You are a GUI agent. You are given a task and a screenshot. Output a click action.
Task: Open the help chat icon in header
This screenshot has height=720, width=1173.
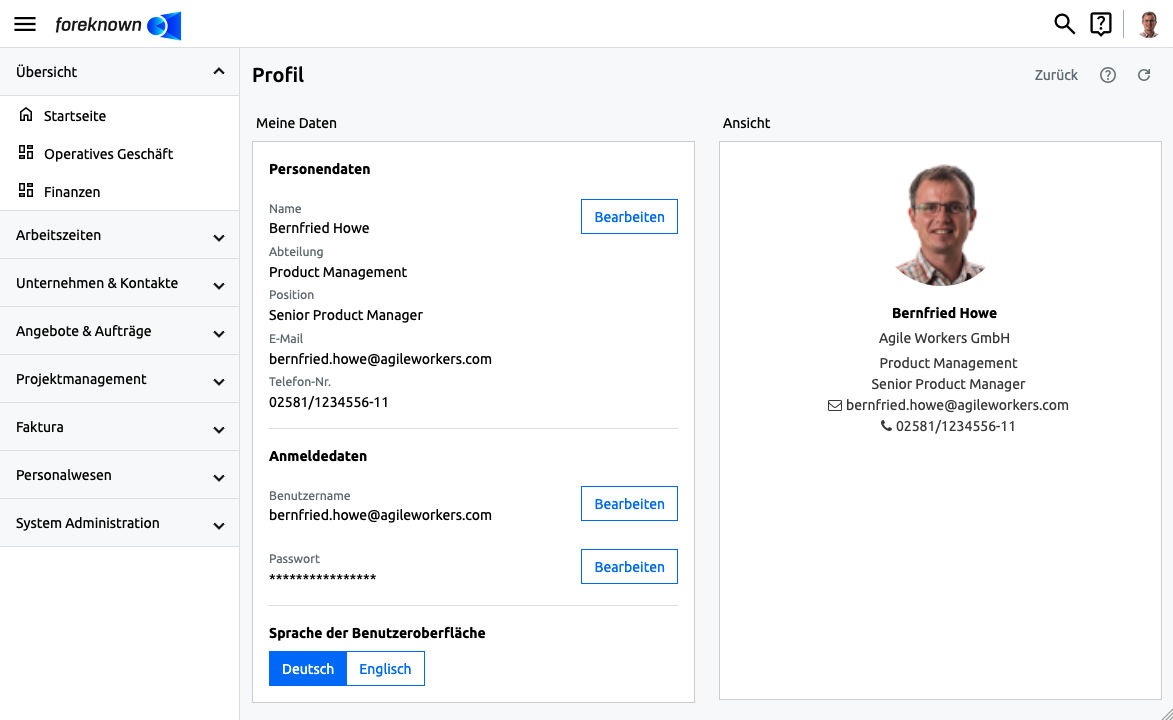click(x=1100, y=24)
